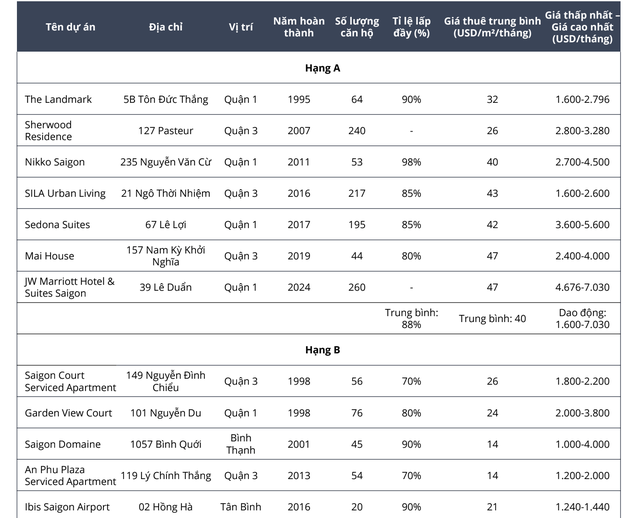Screen dimensions: 640x518
Task: Select address '101 Nguyễn Du'
Action: (x=166, y=413)
